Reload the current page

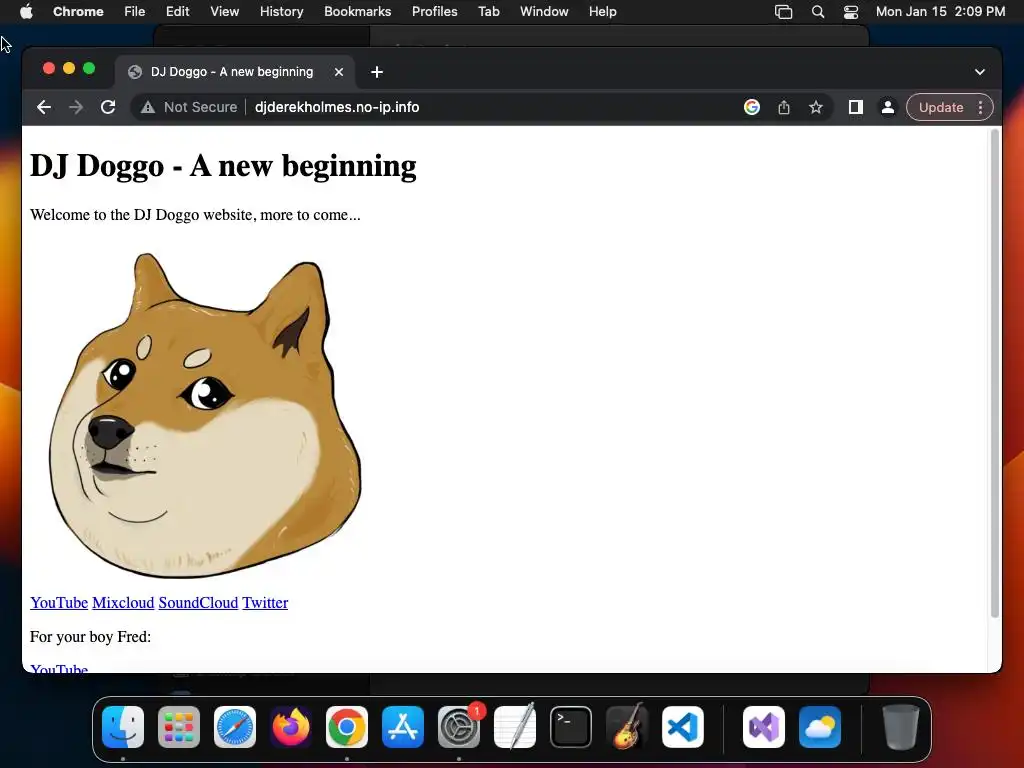[108, 107]
